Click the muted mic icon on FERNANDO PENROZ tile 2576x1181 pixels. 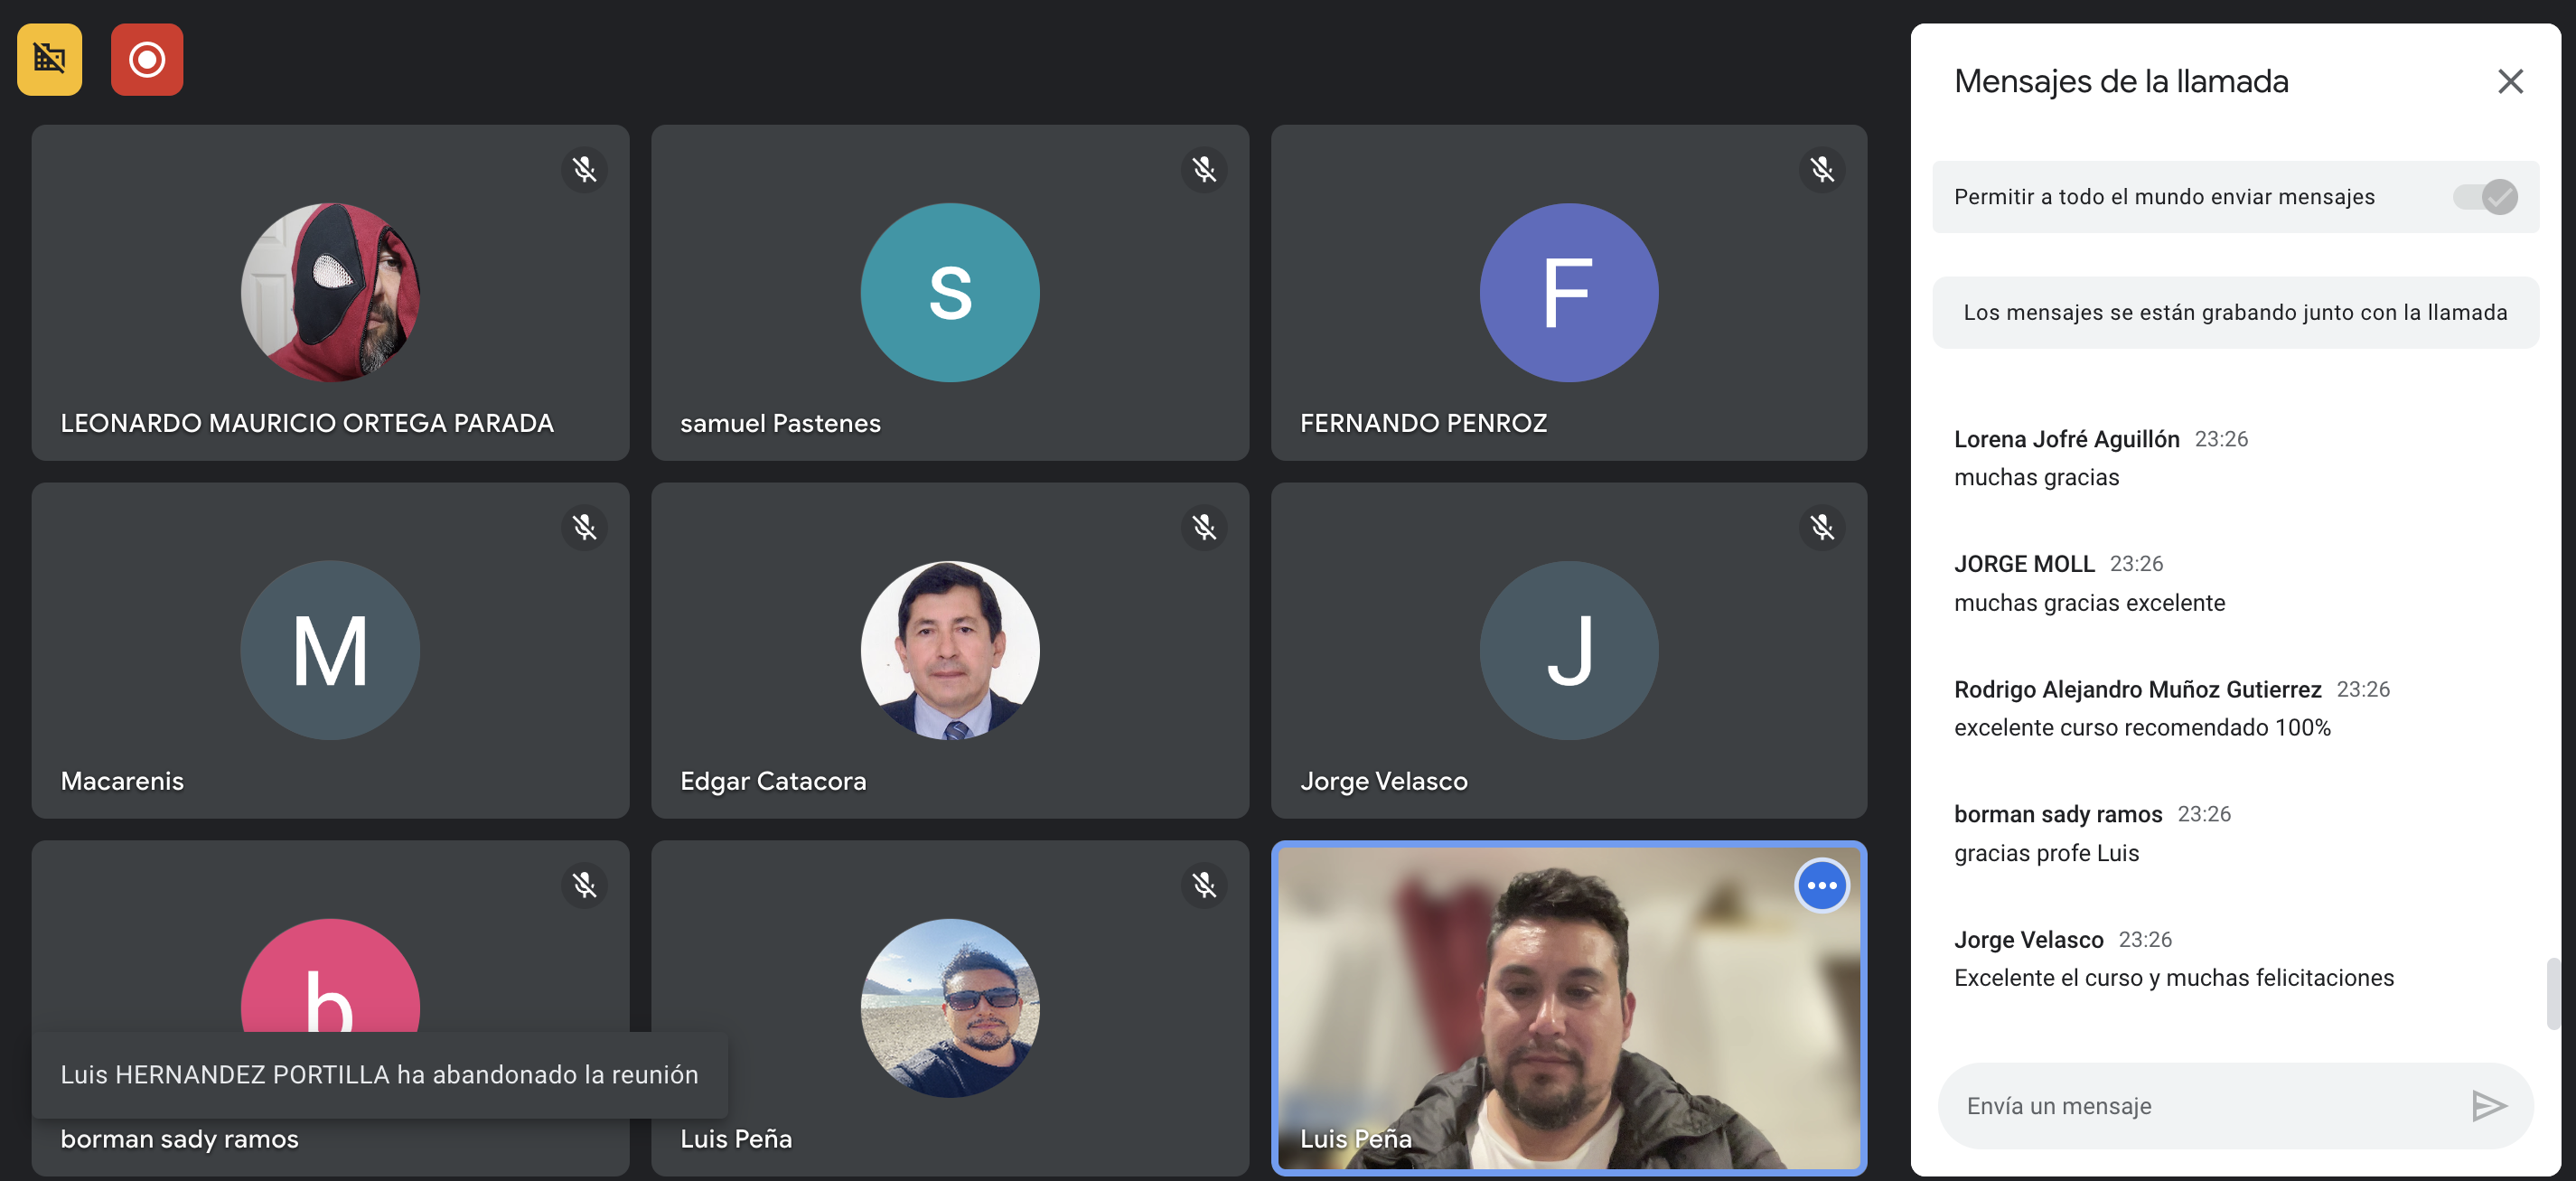coord(1822,169)
